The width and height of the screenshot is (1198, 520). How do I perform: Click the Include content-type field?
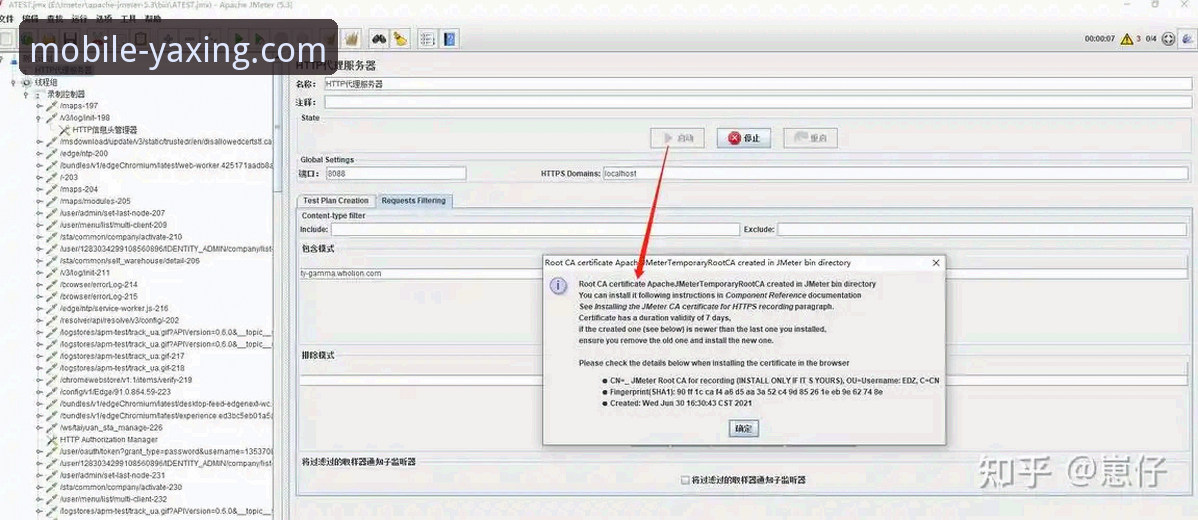(536, 229)
